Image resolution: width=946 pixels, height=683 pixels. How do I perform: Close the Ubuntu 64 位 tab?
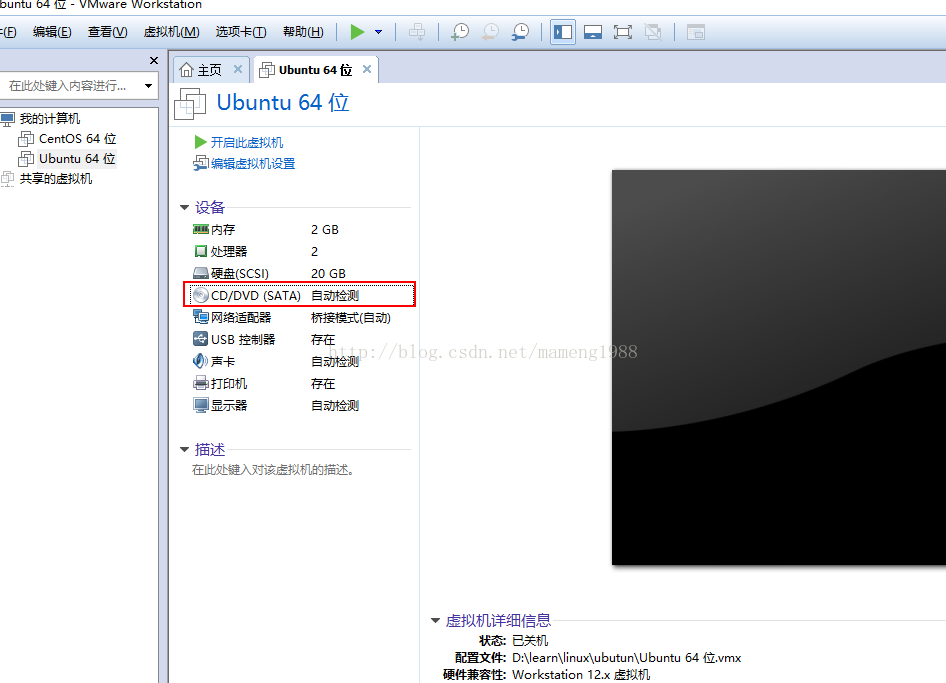click(x=366, y=69)
